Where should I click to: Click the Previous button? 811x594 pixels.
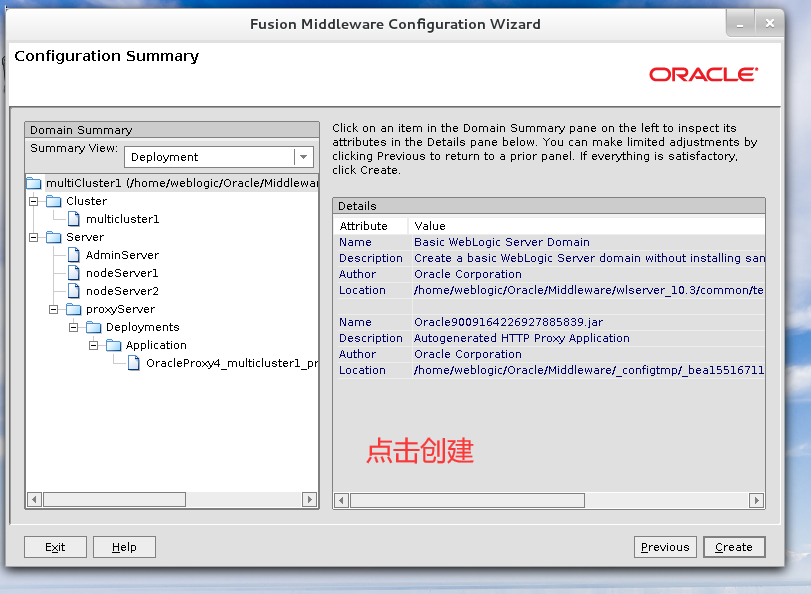pos(665,547)
